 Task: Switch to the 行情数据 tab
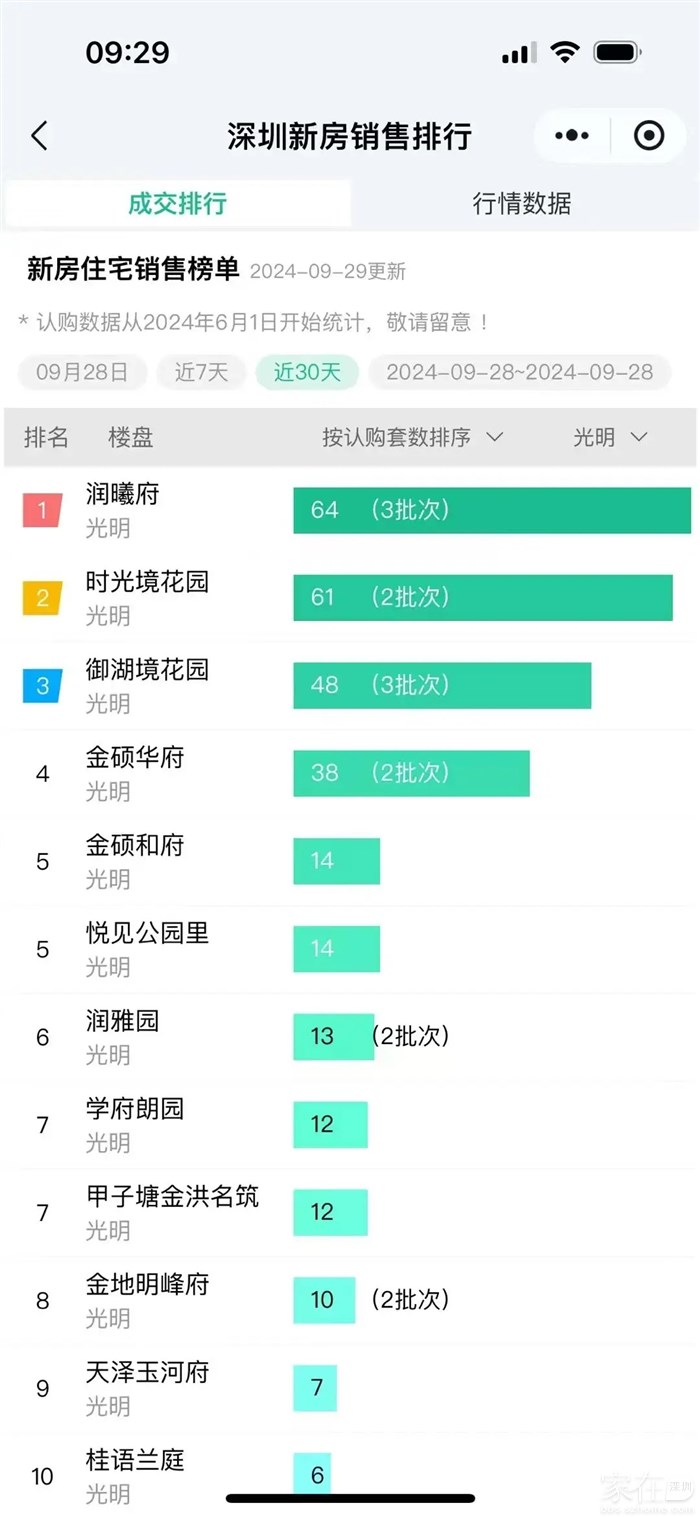[522, 204]
